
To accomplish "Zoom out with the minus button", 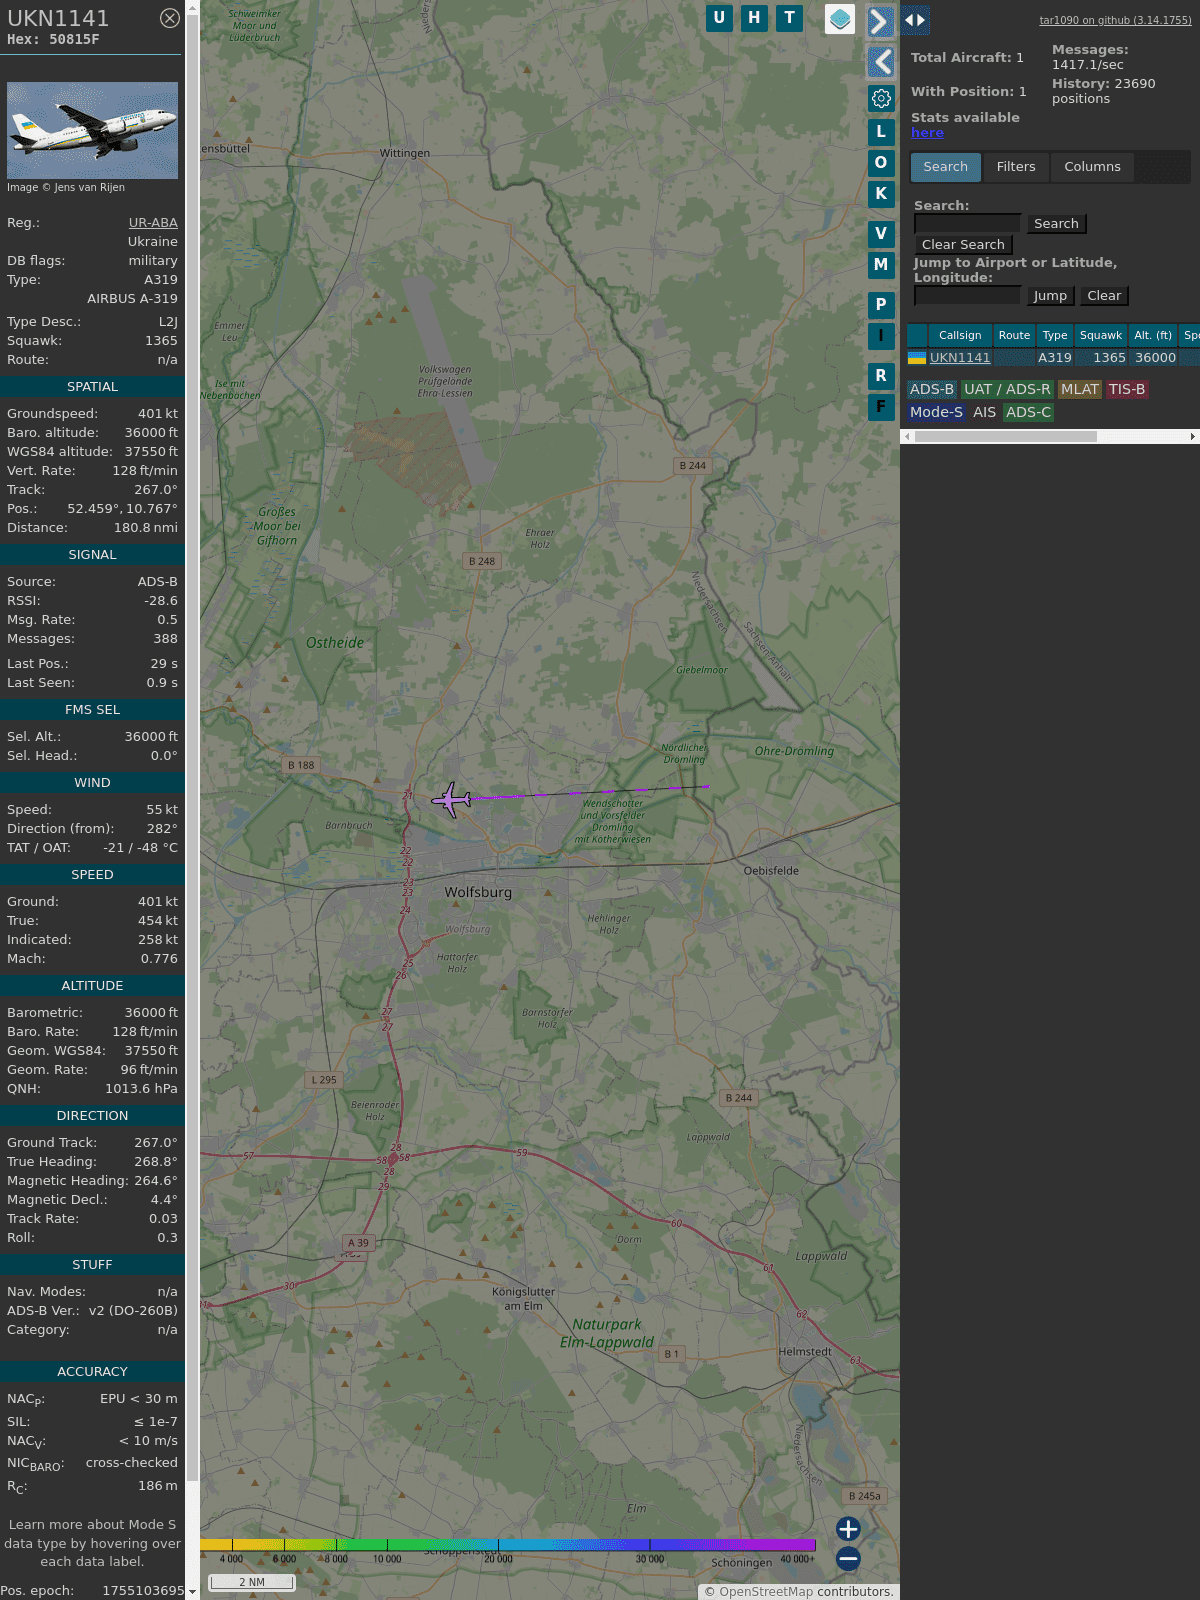I will pyautogui.click(x=848, y=1558).
